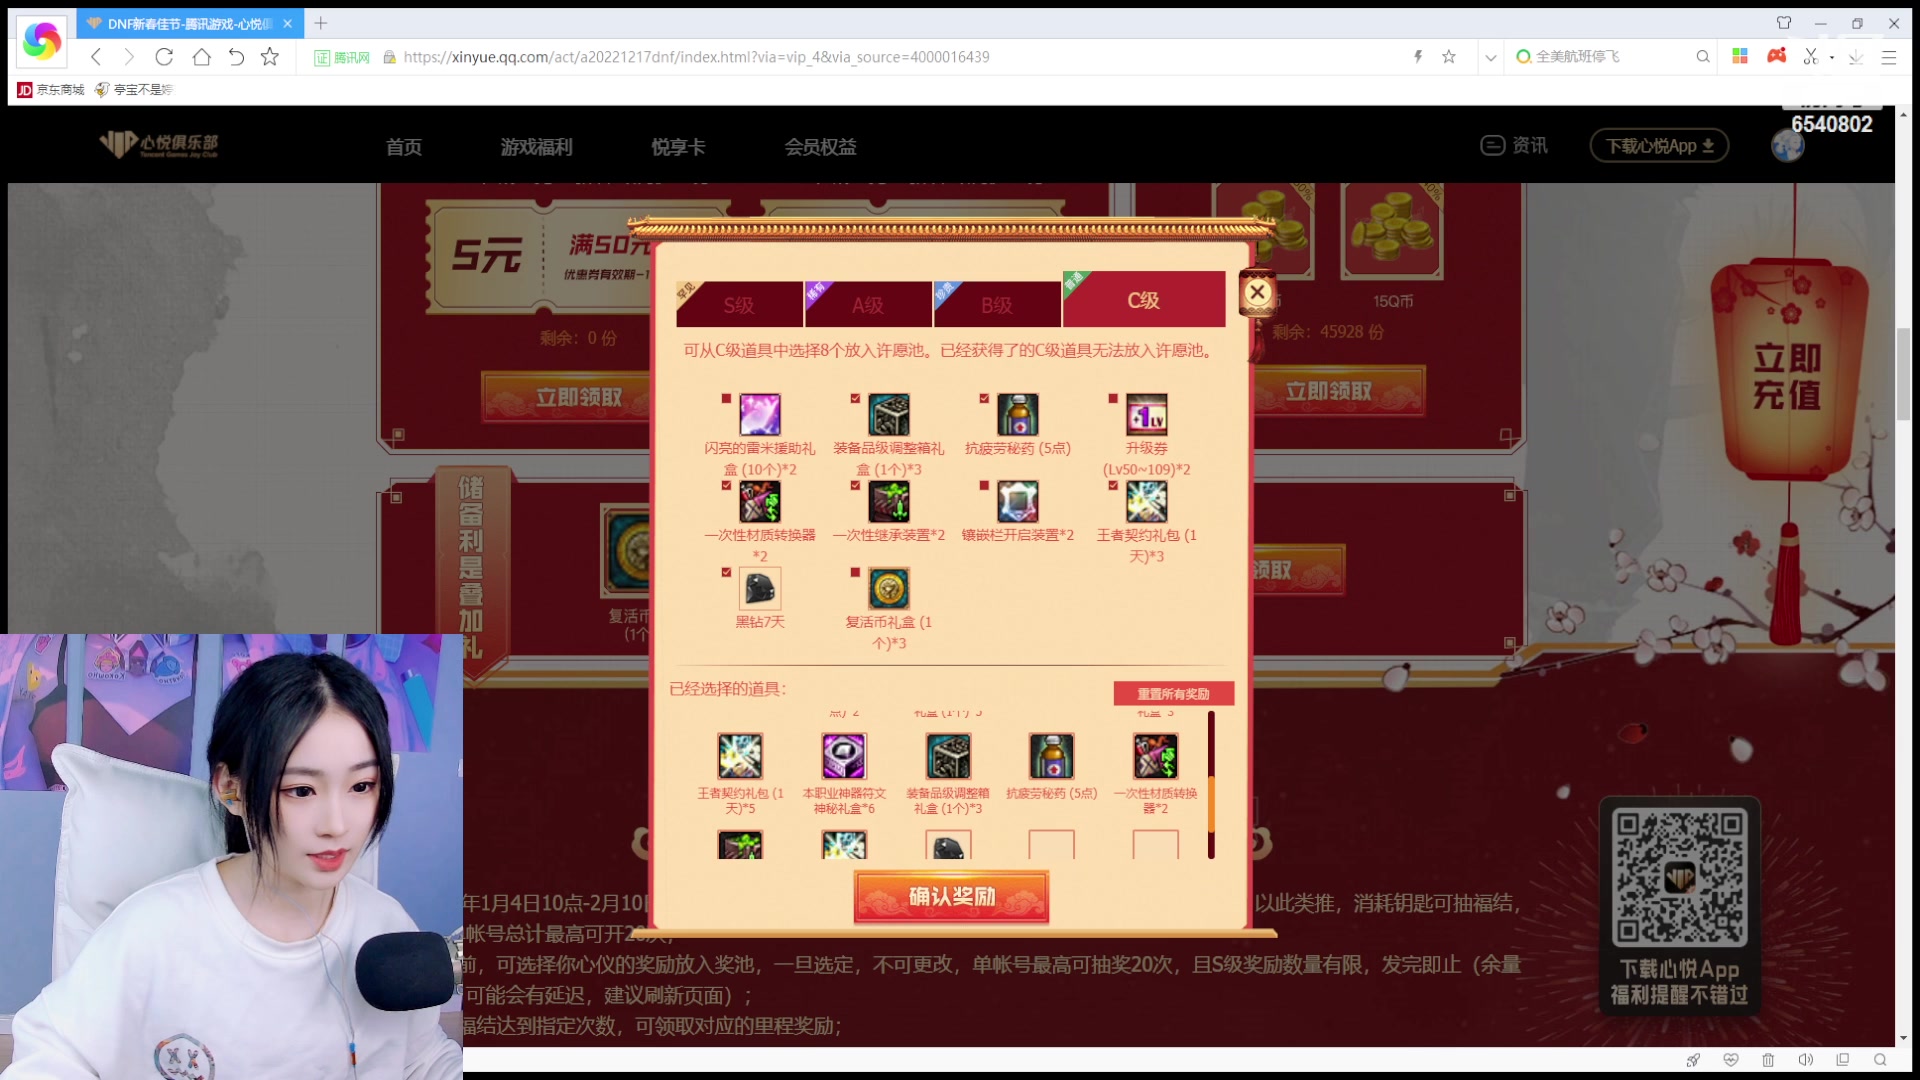Go to browser home page
The image size is (1920, 1080).
tap(201, 57)
